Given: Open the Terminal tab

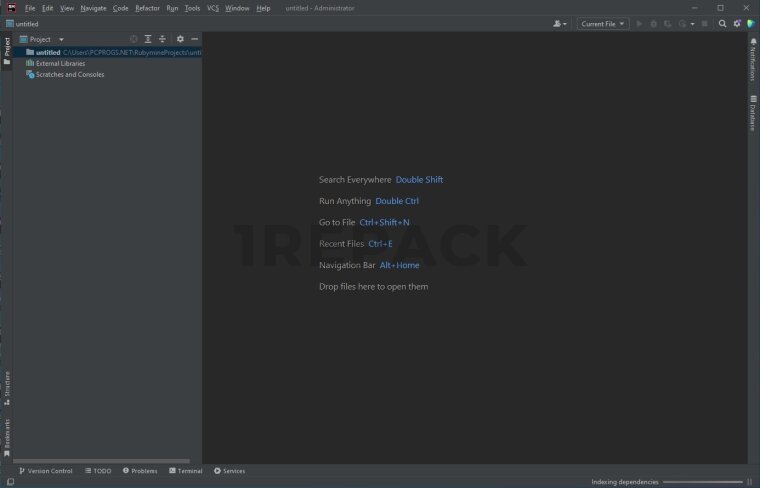Looking at the screenshot, I should coord(186,470).
